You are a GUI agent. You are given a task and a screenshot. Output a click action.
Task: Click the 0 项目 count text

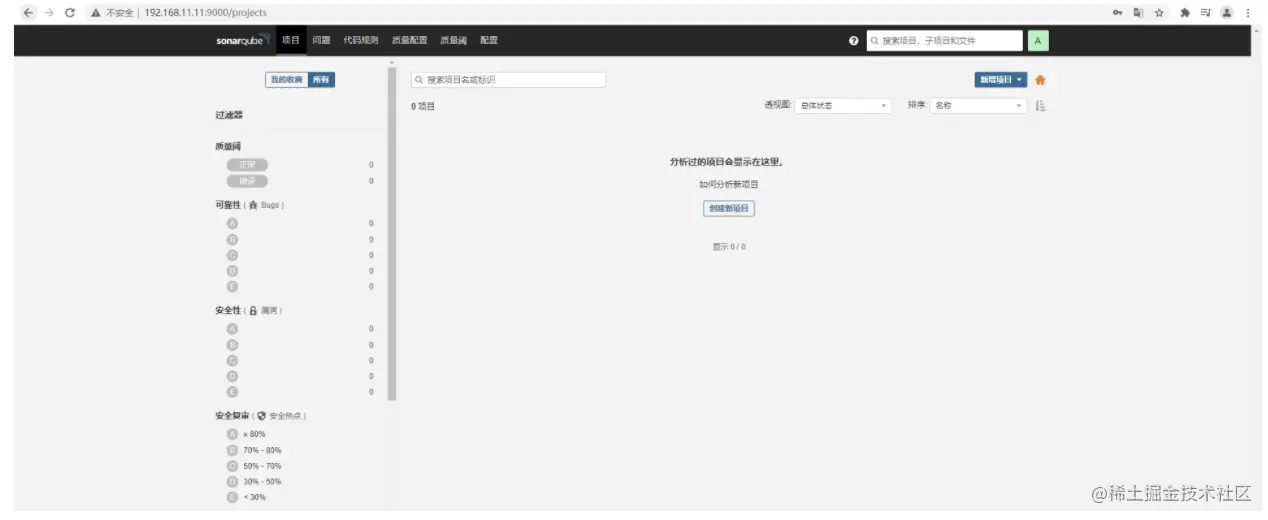tap(423, 106)
